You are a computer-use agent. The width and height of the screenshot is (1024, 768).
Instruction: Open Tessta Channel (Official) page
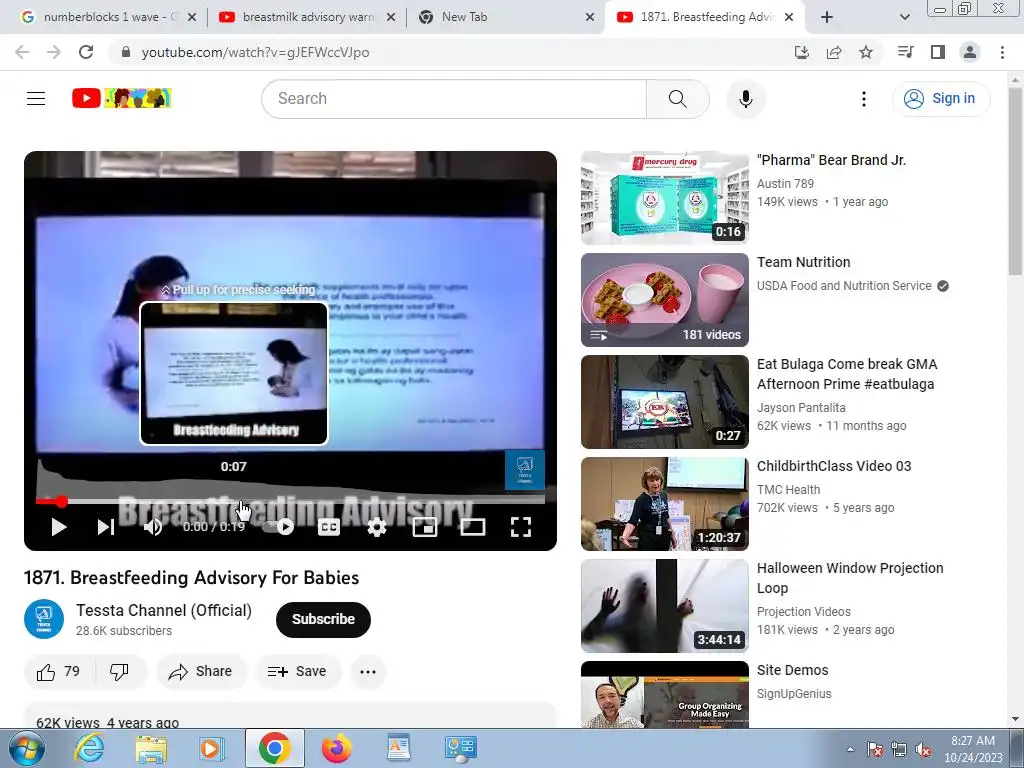pyautogui.click(x=164, y=610)
